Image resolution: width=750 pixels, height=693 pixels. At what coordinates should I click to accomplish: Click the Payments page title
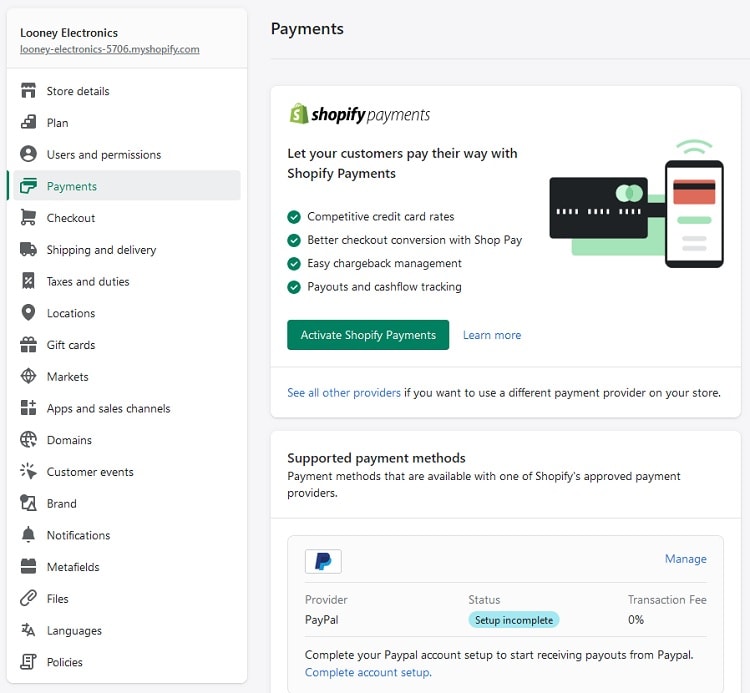click(x=307, y=29)
